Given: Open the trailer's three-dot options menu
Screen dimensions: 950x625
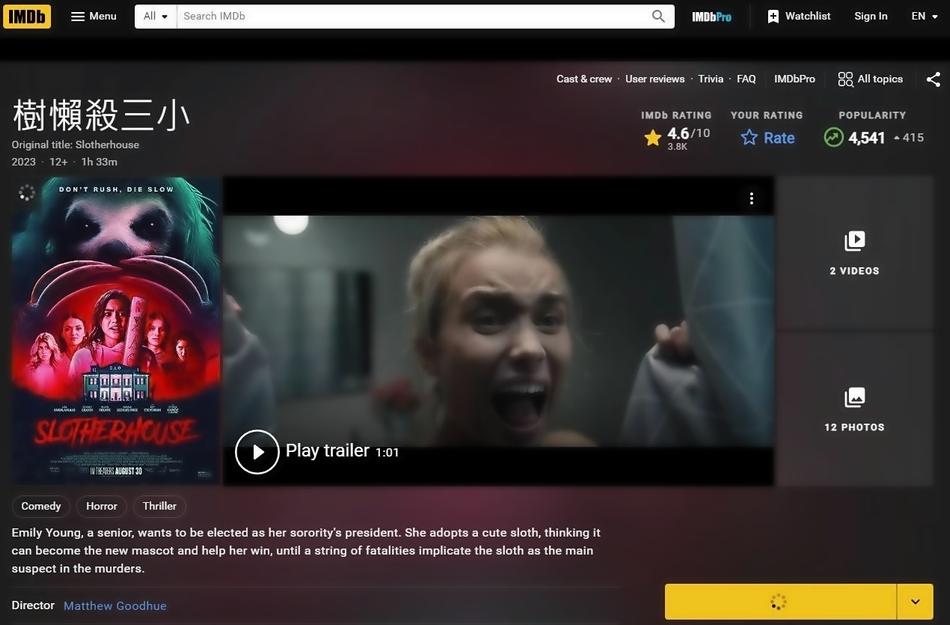Looking at the screenshot, I should point(751,199).
